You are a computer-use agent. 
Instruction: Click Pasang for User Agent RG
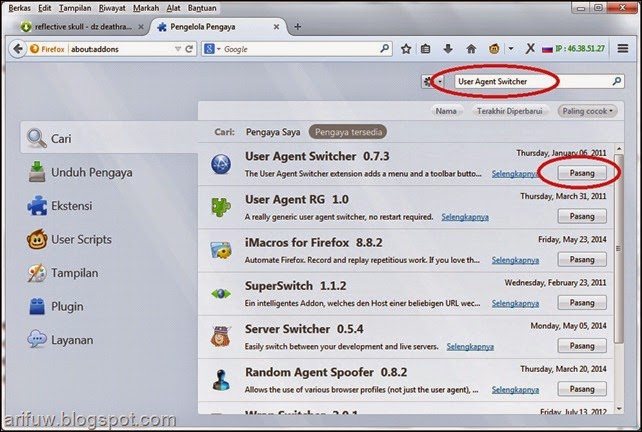click(x=582, y=216)
